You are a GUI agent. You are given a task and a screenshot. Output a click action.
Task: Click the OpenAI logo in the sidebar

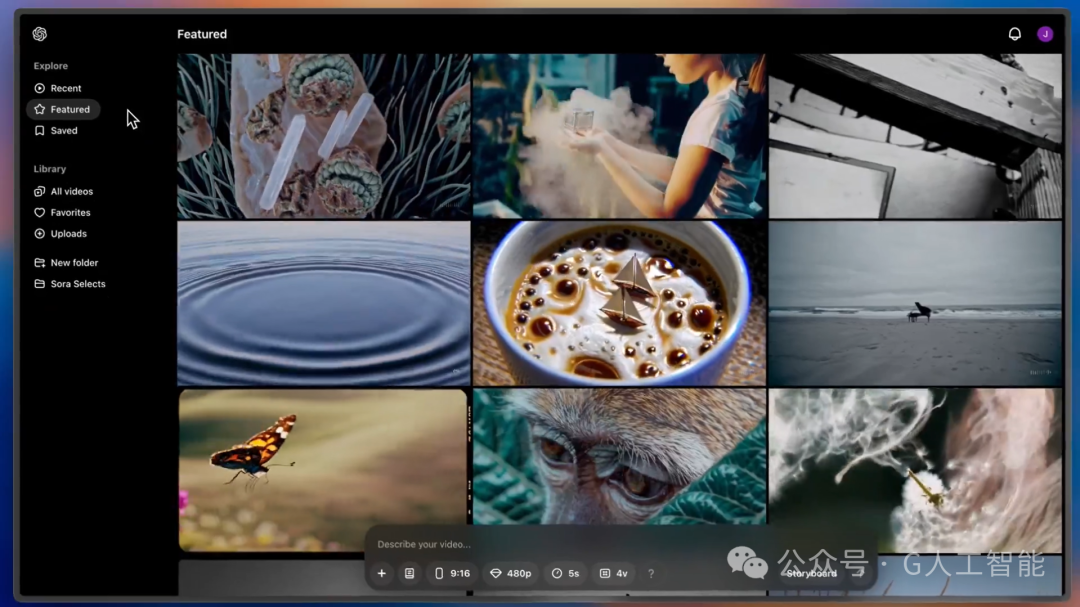point(40,34)
